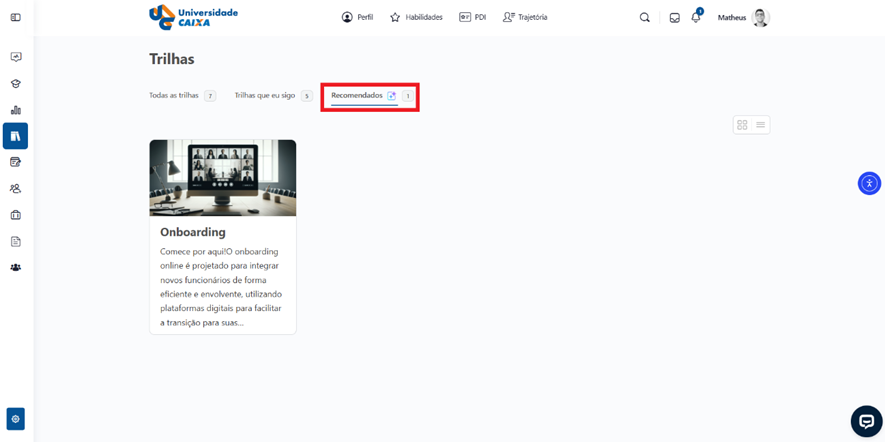Open the Onboarding card thumbnail image

click(223, 178)
